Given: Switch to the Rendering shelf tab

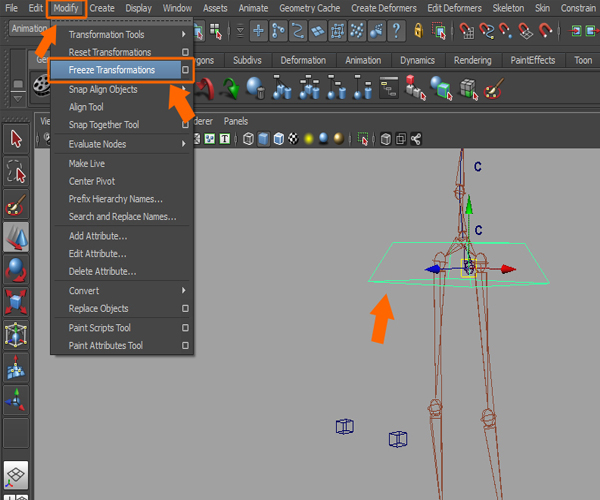Looking at the screenshot, I should click(x=472, y=60).
